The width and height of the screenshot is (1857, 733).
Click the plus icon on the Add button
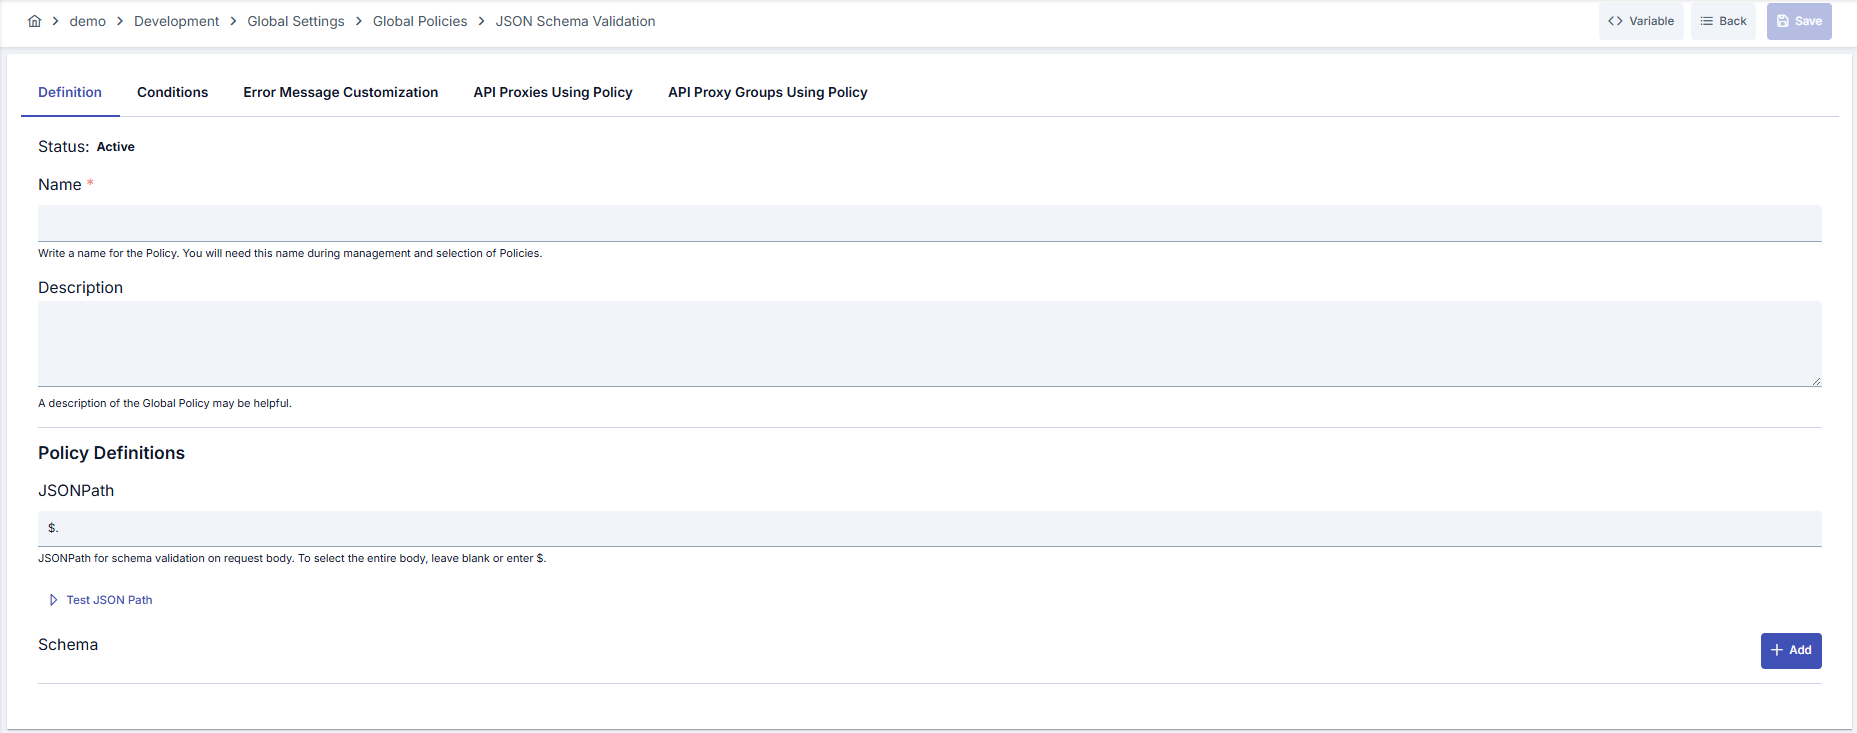coord(1777,650)
